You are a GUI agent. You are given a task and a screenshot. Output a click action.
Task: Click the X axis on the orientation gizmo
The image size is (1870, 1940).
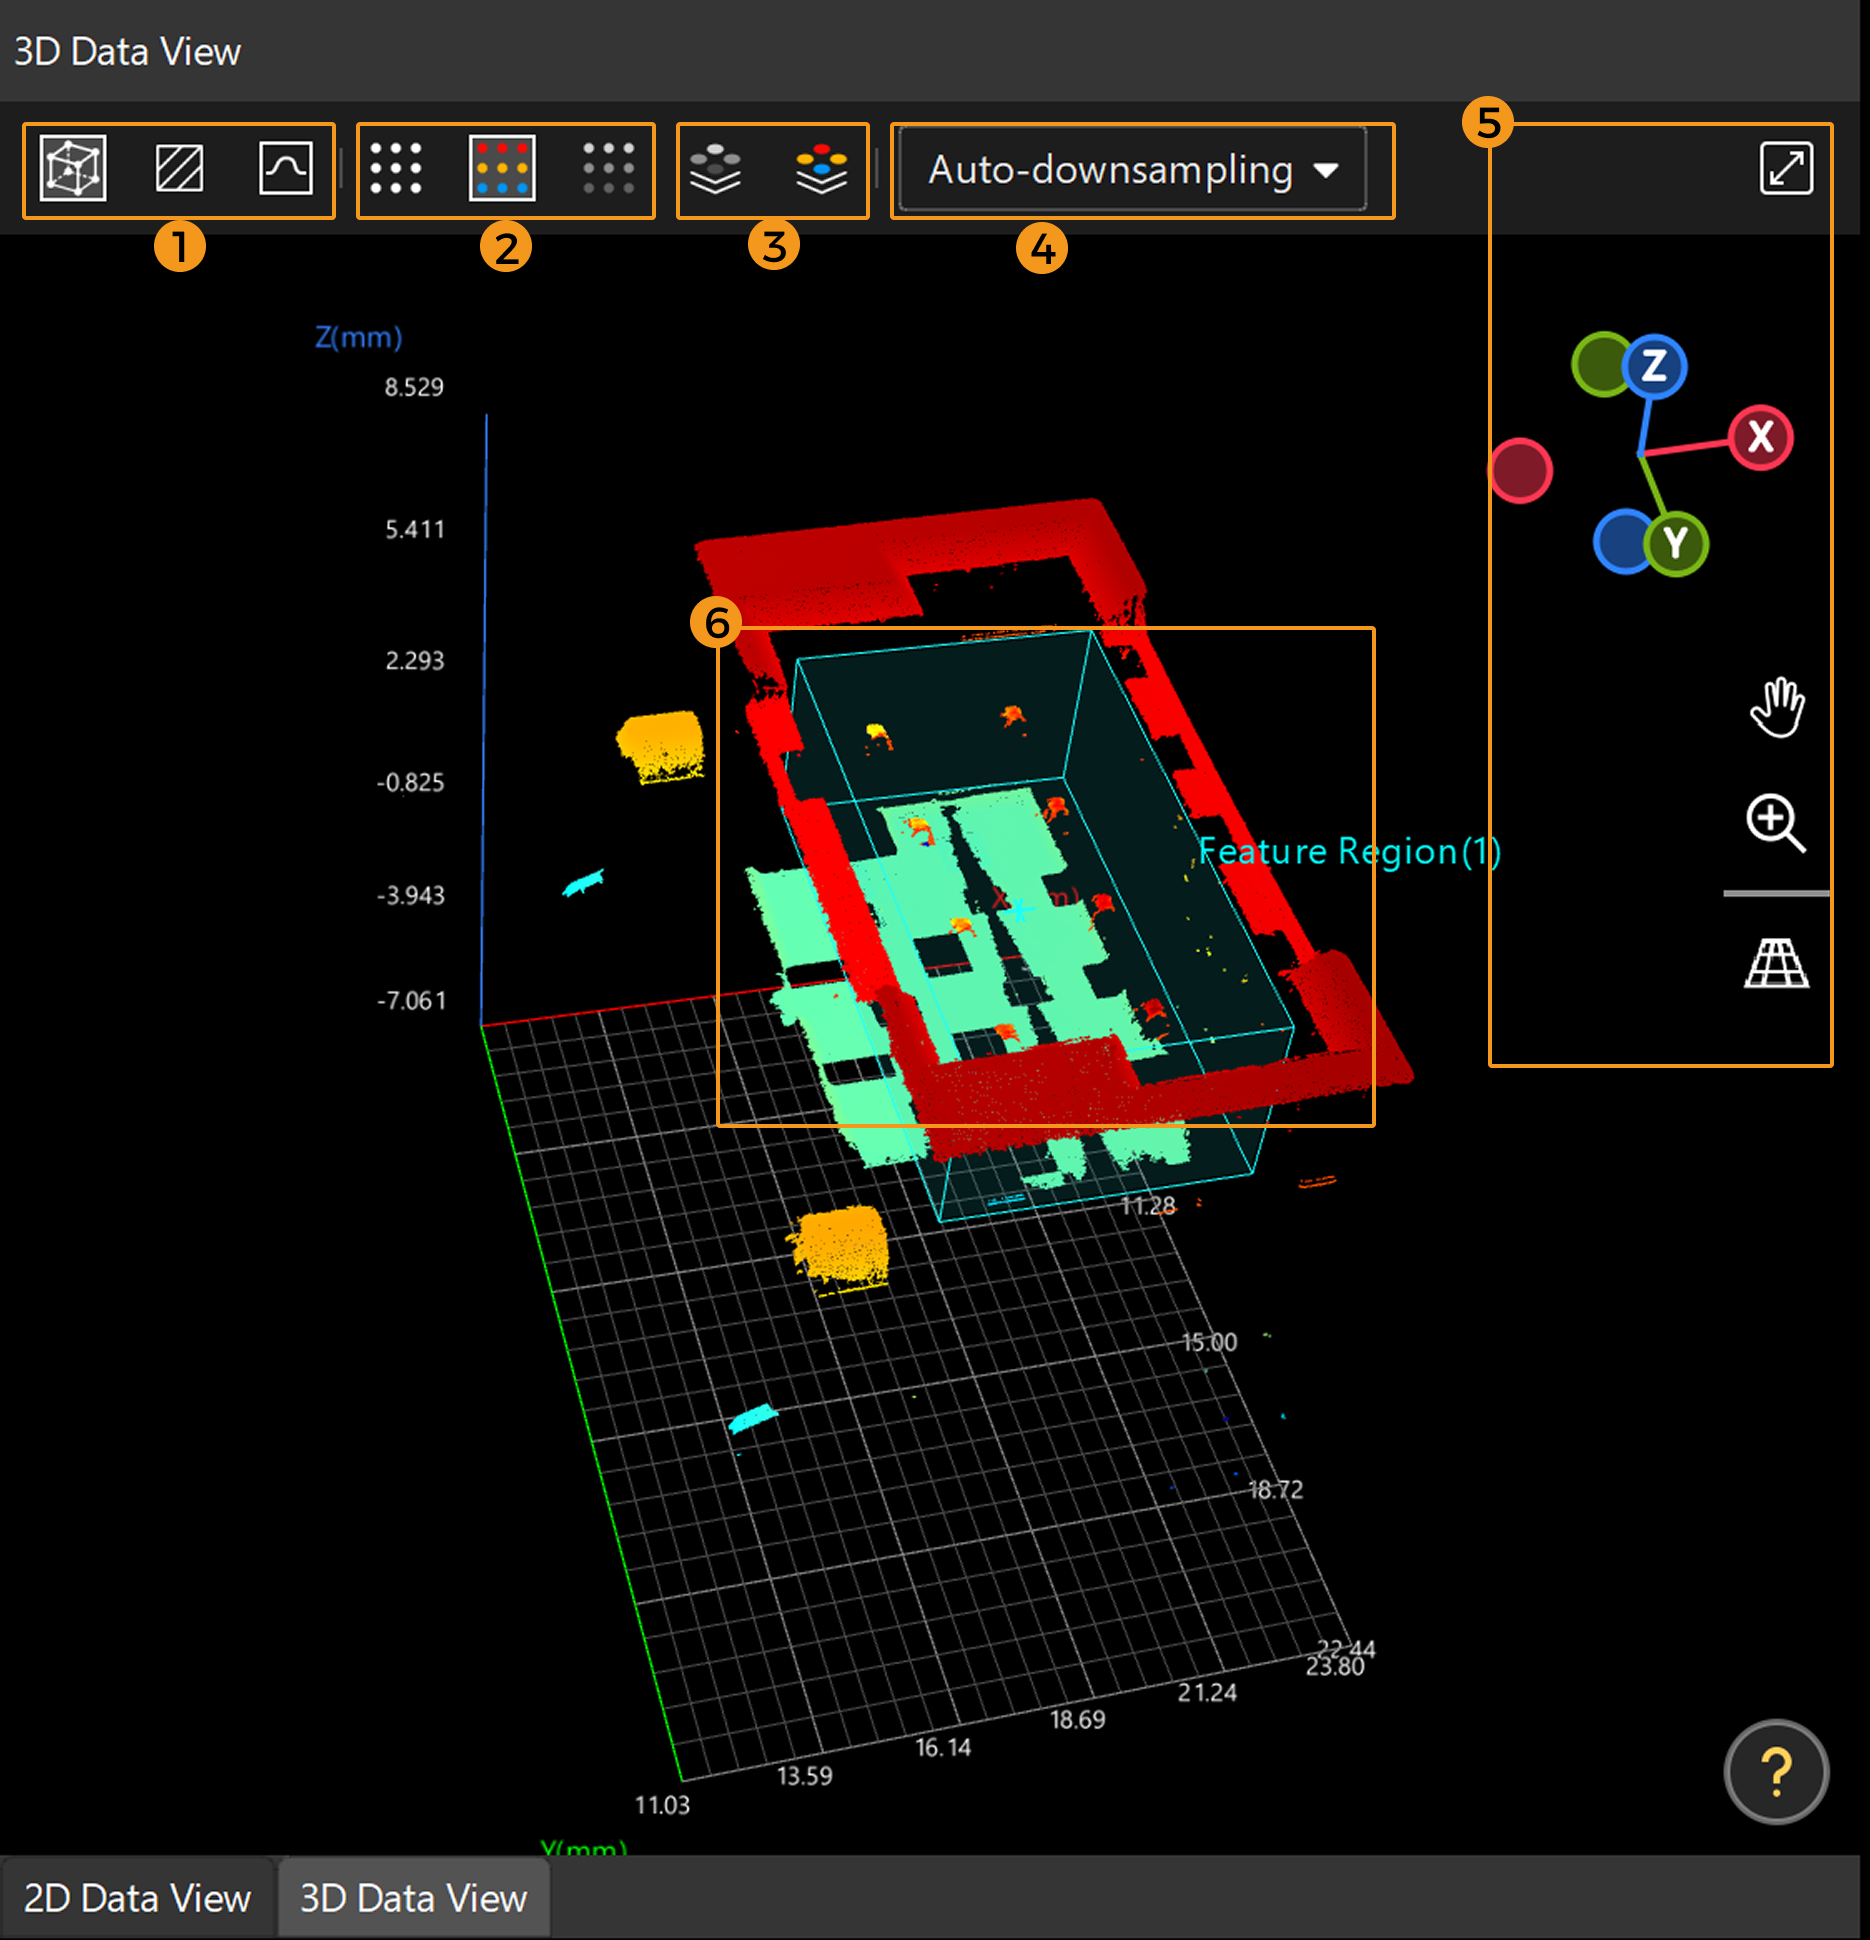click(1761, 435)
